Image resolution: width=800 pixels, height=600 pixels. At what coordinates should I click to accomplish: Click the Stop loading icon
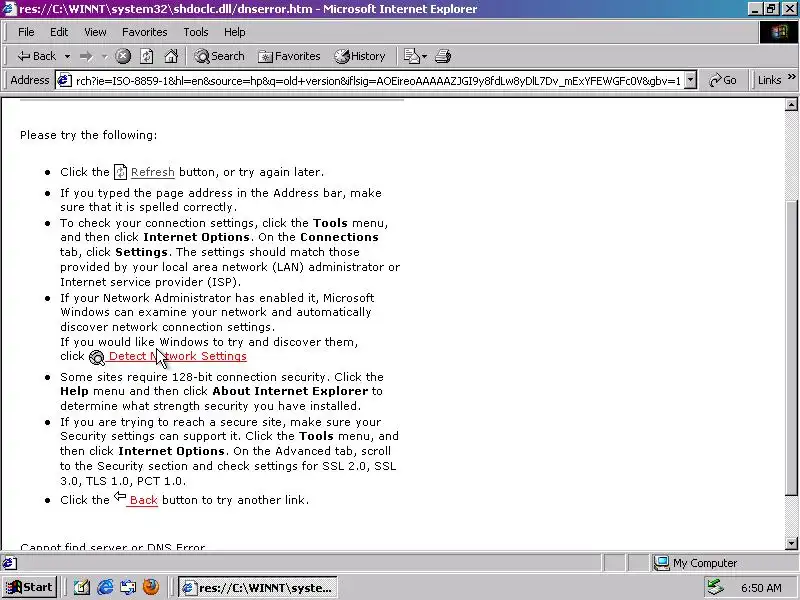[123, 56]
